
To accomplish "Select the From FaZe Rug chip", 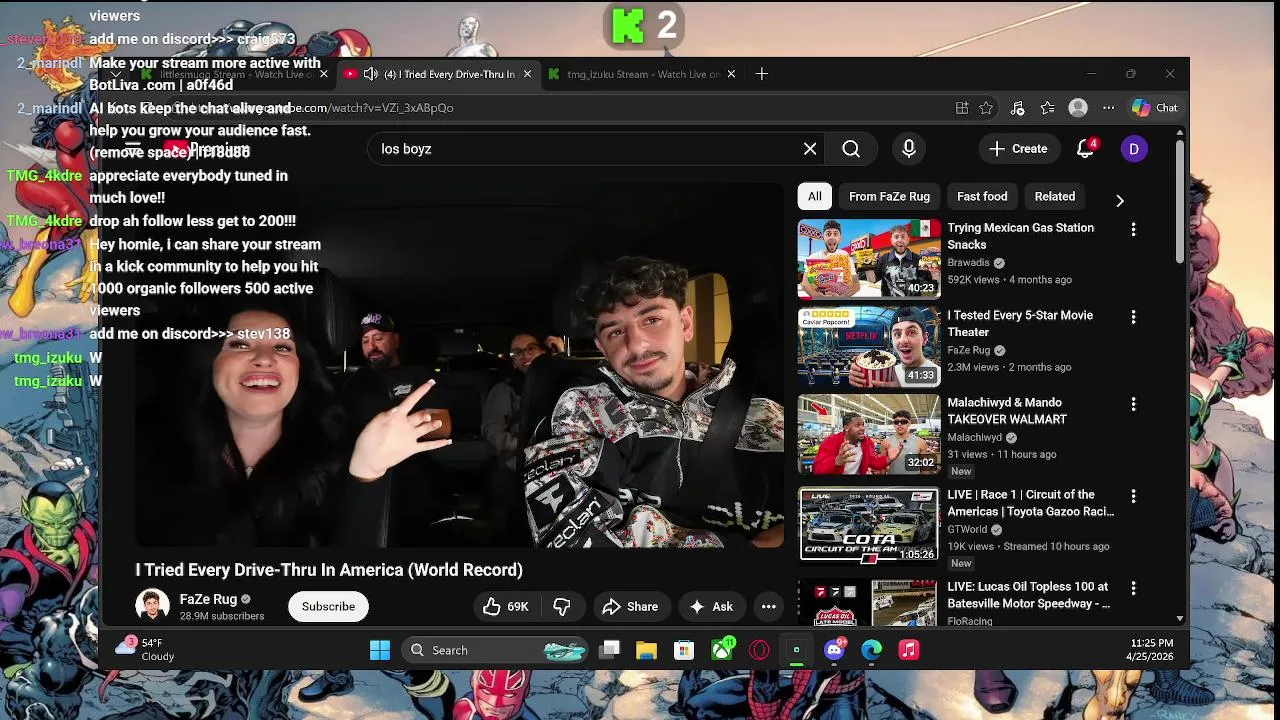I will 889,197.
